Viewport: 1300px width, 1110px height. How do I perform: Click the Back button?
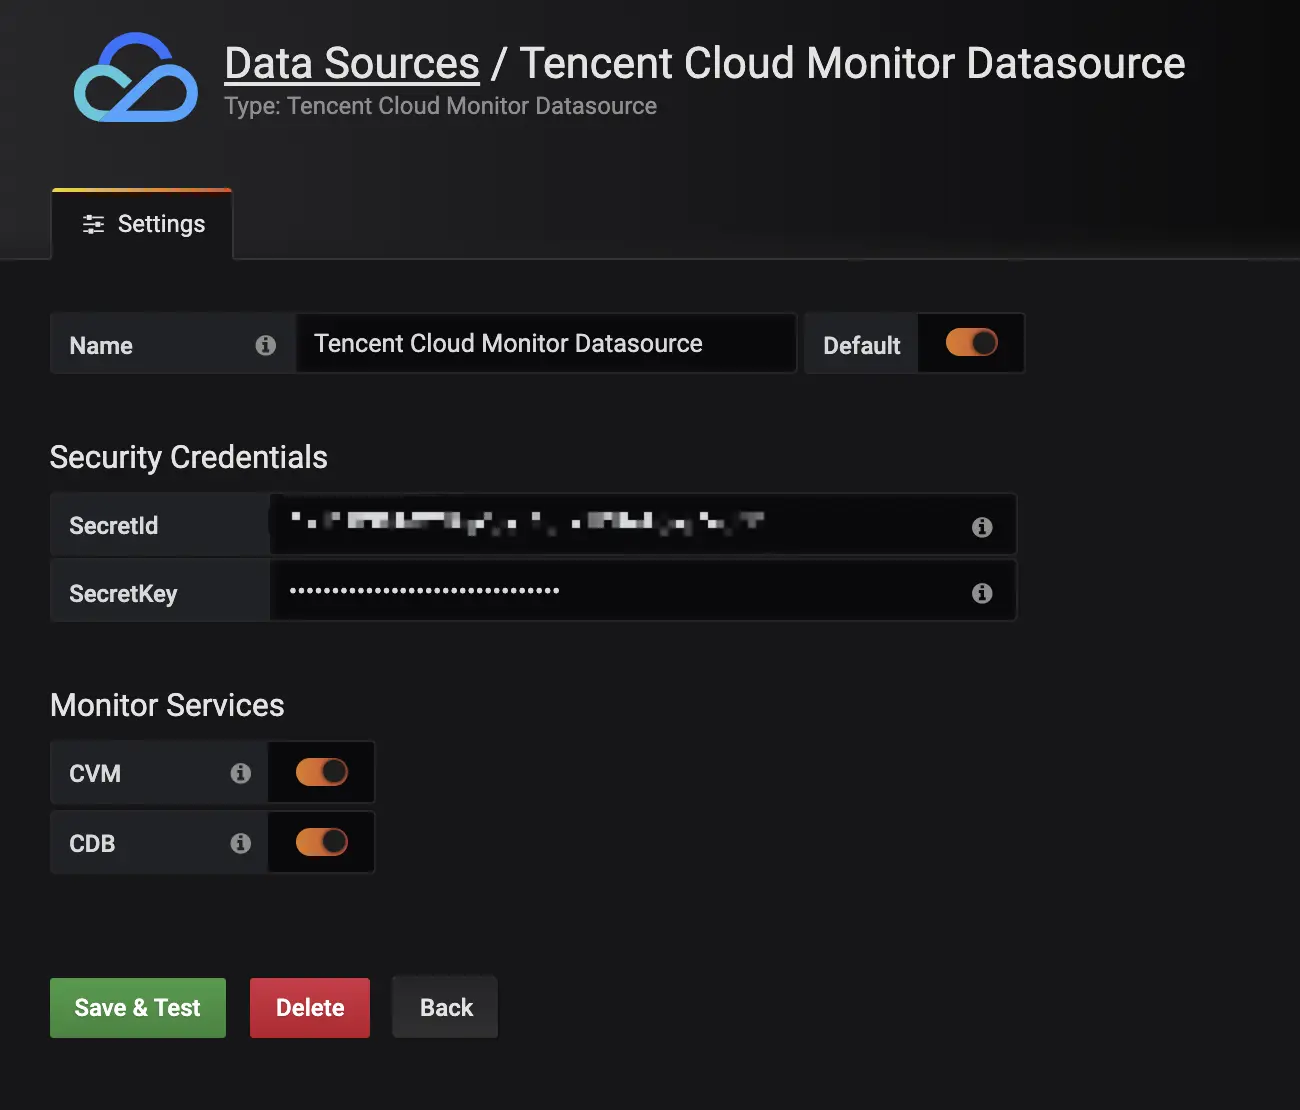[444, 1006]
